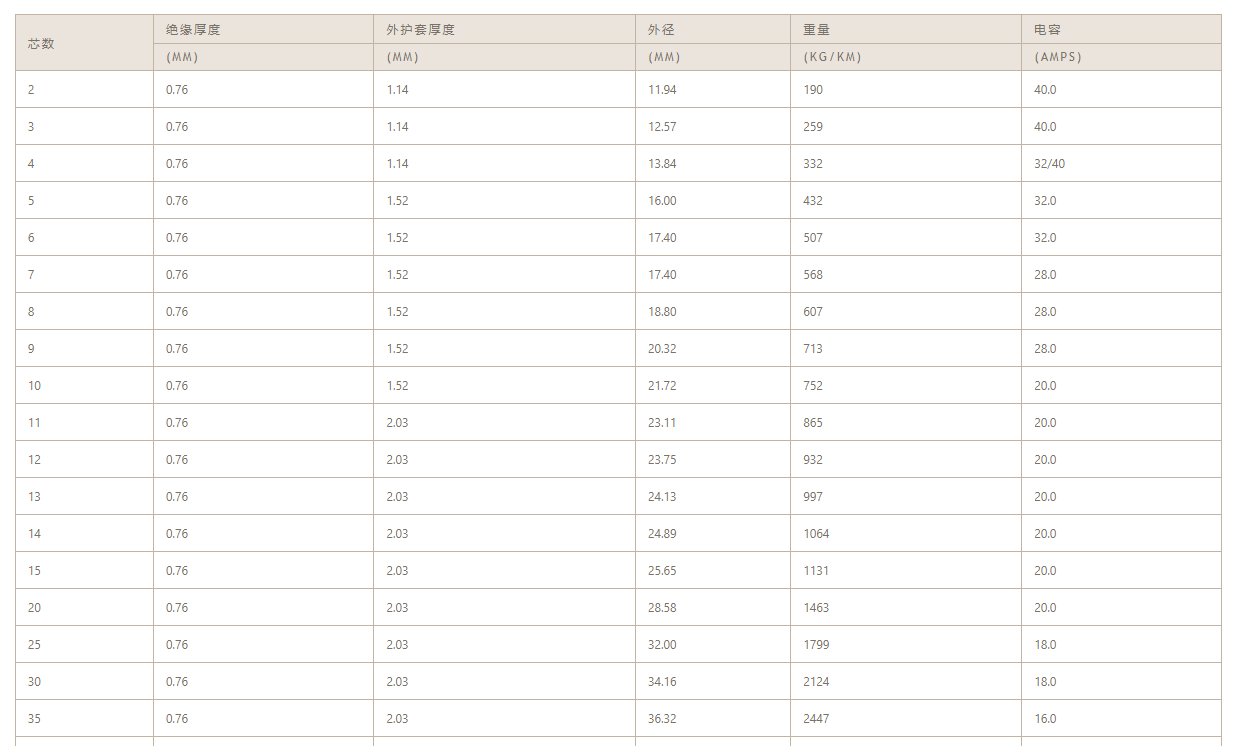Select core count cell 10

pos(35,386)
